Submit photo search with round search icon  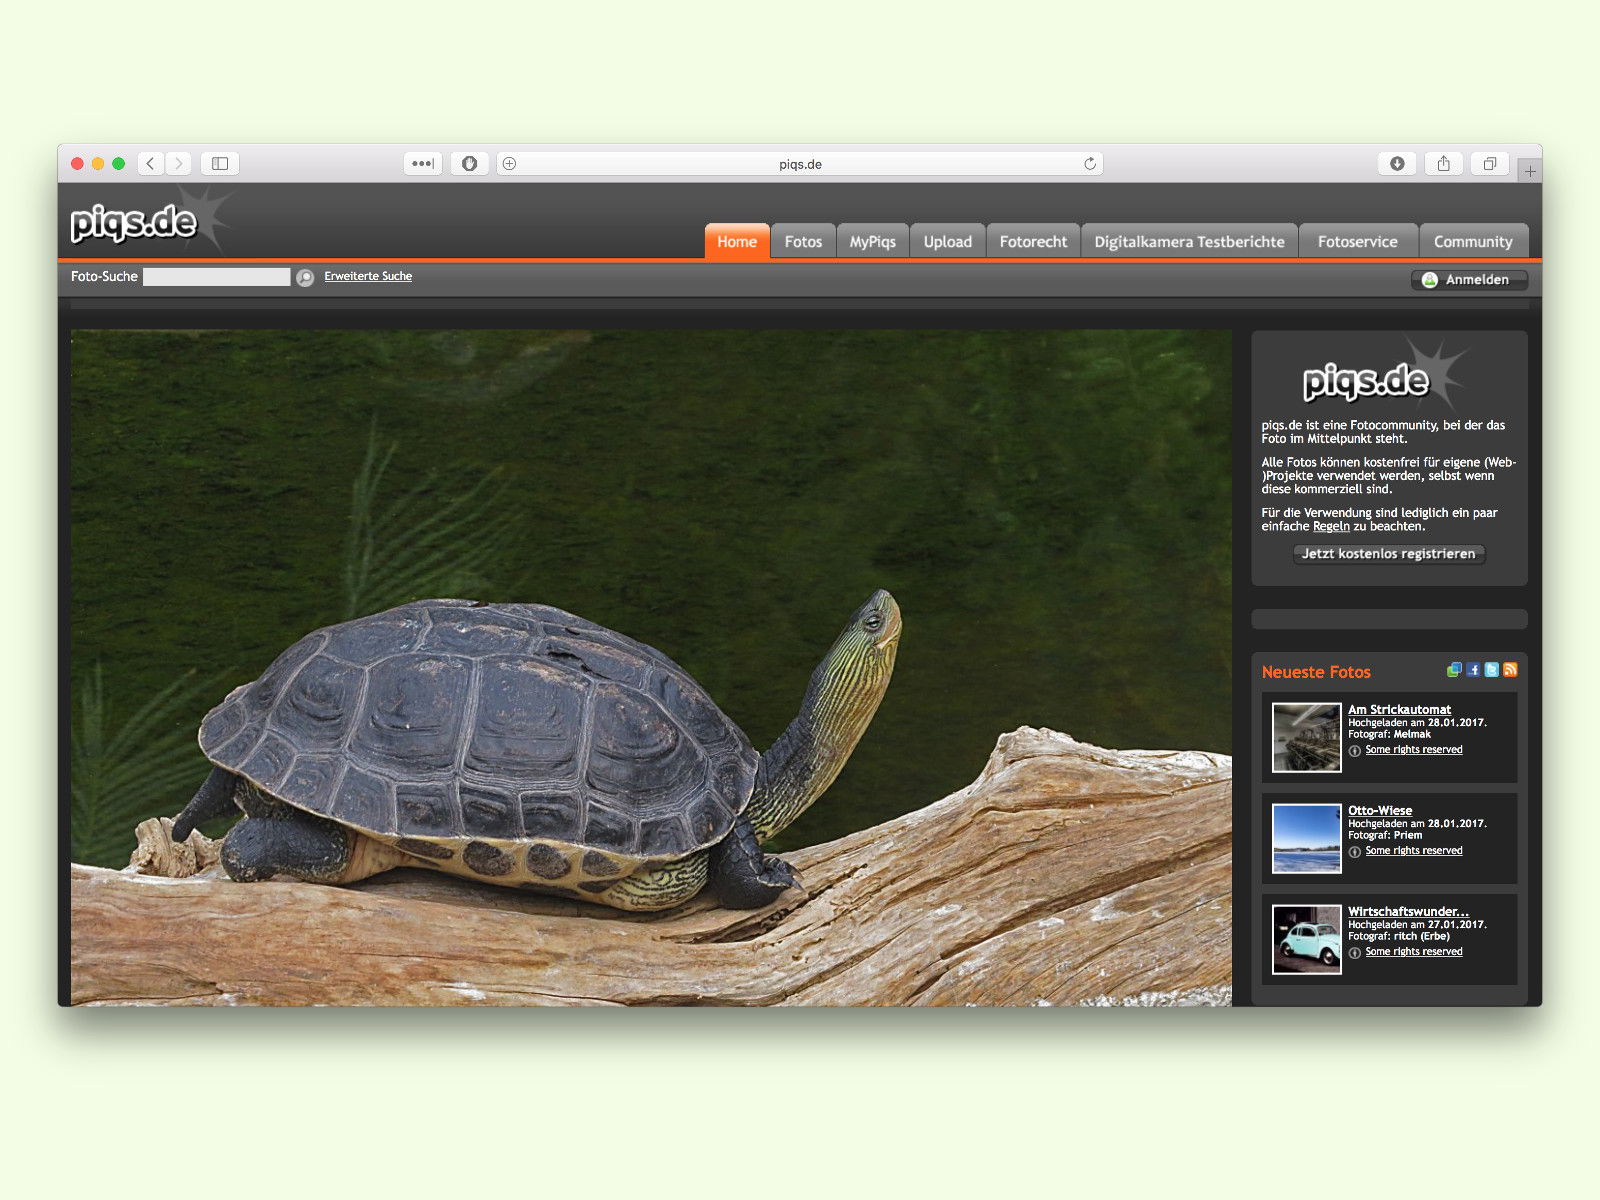(305, 277)
